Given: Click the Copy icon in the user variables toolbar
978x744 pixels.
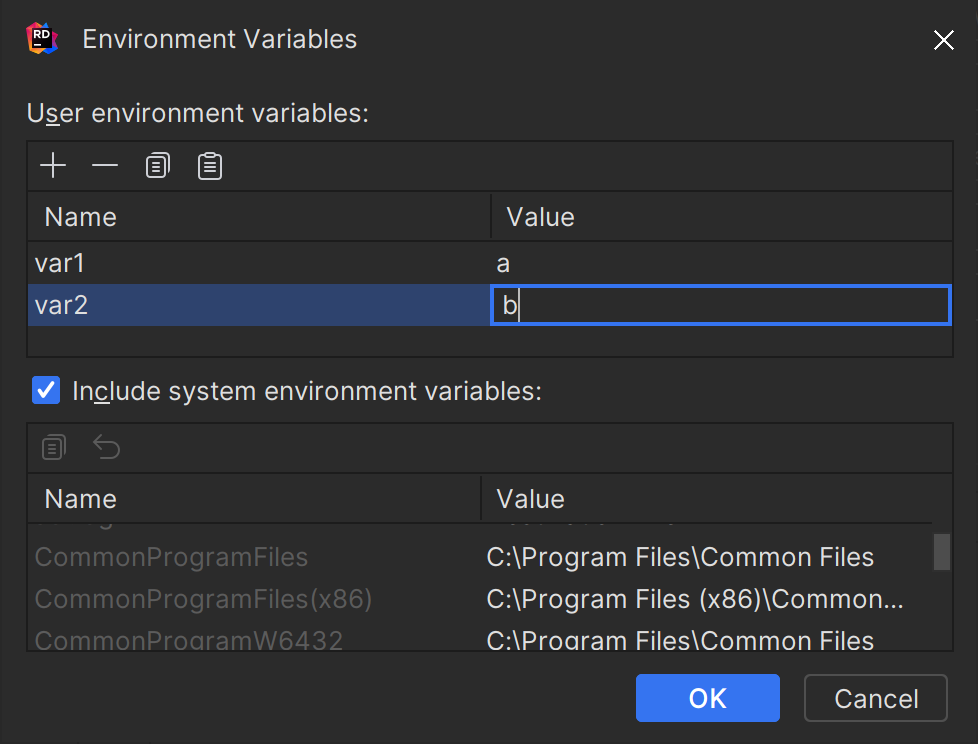Looking at the screenshot, I should coord(157,165).
